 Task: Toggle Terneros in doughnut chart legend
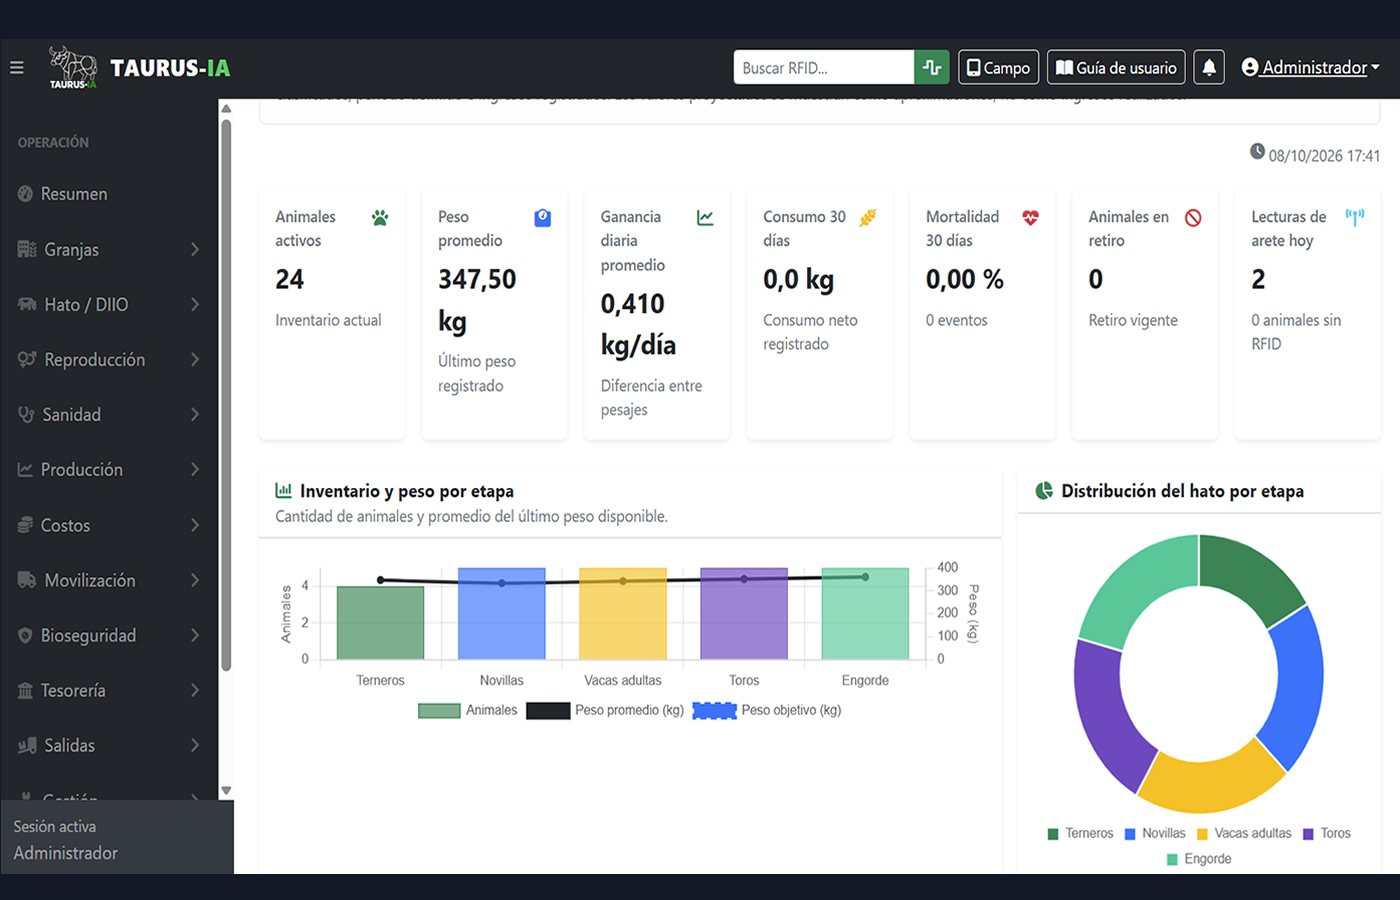tap(1080, 833)
